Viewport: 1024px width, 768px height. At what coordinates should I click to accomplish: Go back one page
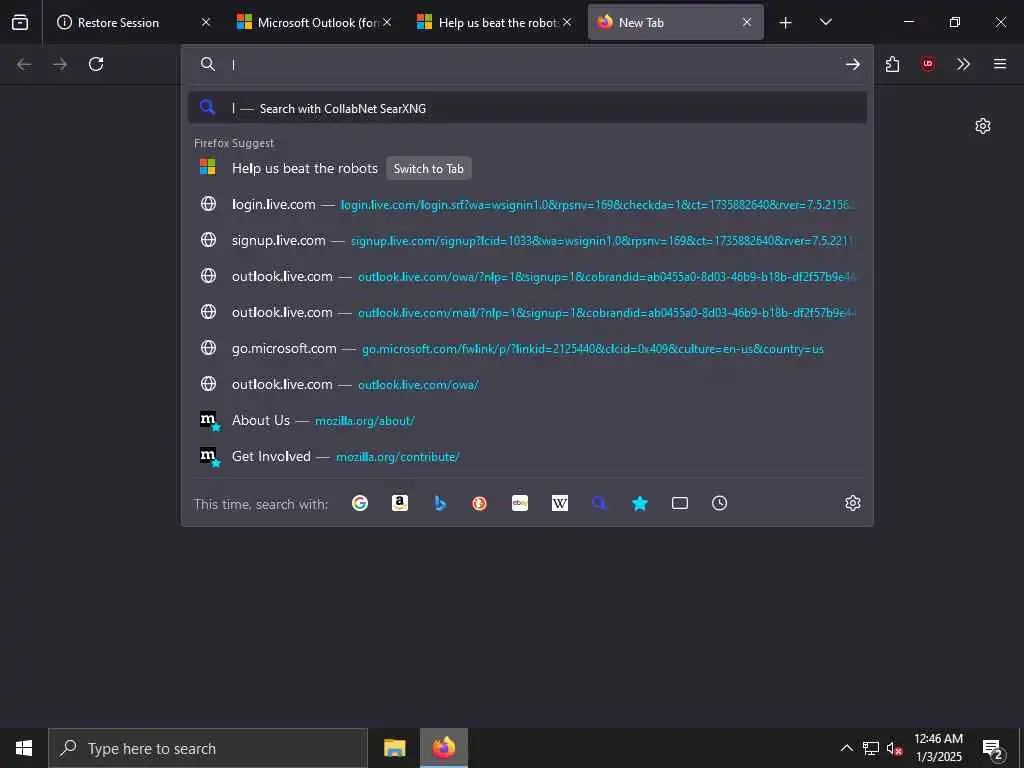[x=24, y=64]
